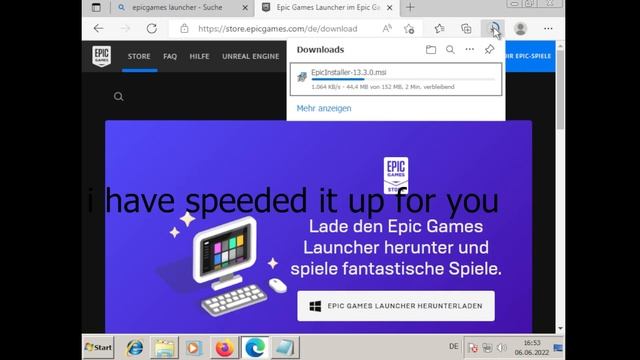
Task: Open a new tab with plus button
Action: point(410,7)
